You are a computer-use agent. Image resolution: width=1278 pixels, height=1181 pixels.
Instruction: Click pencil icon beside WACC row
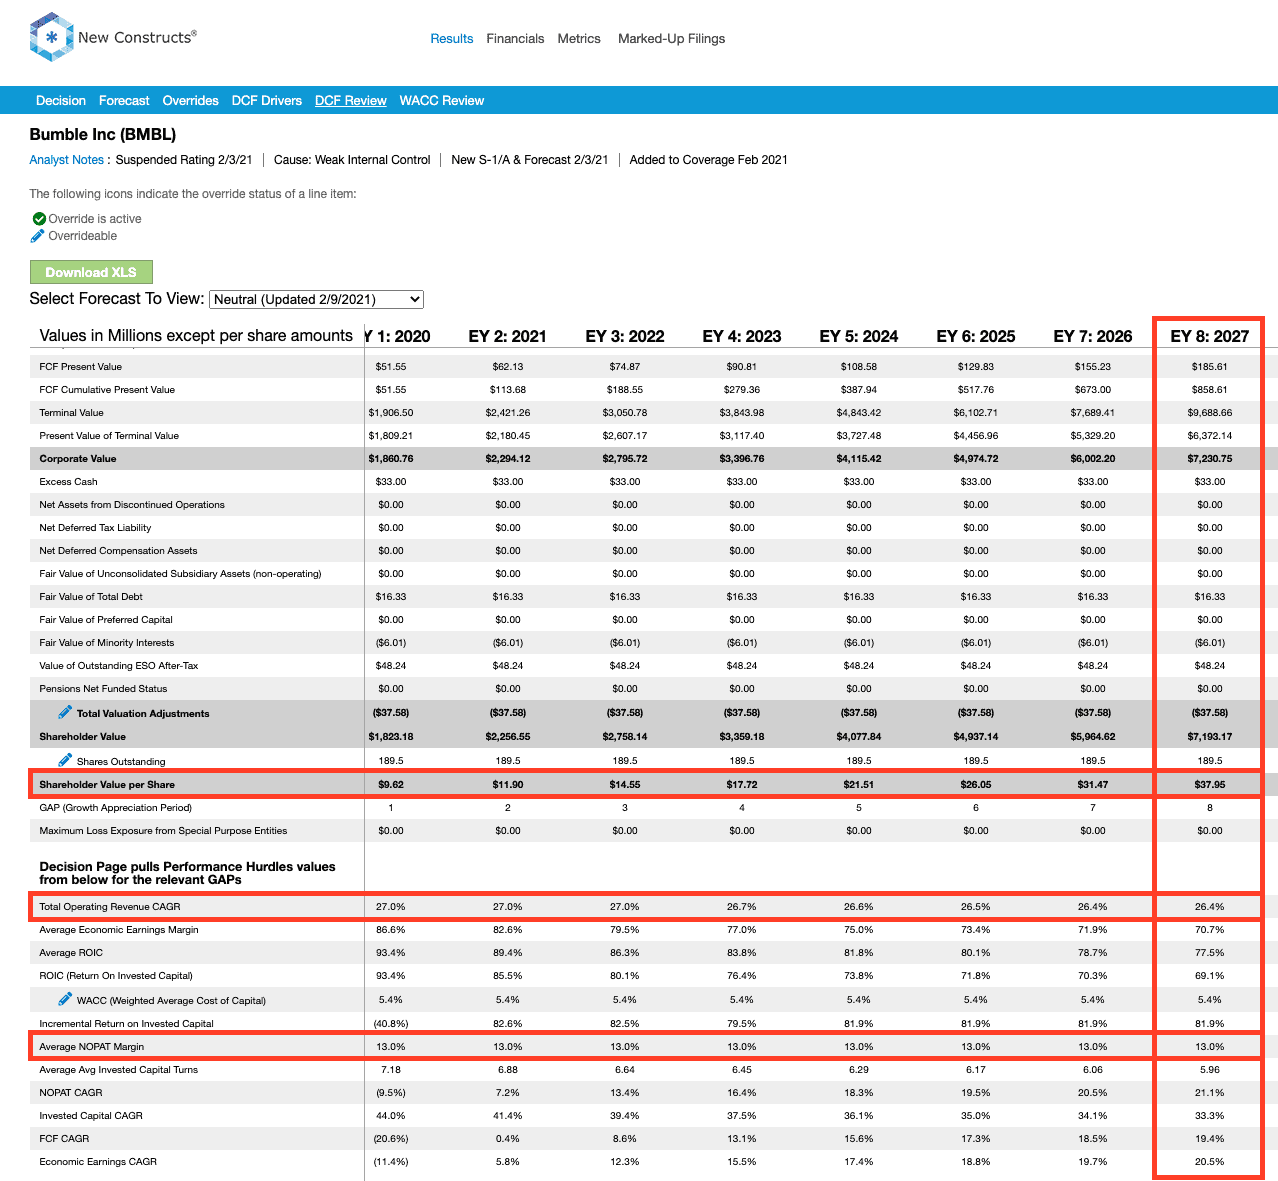pos(65,999)
